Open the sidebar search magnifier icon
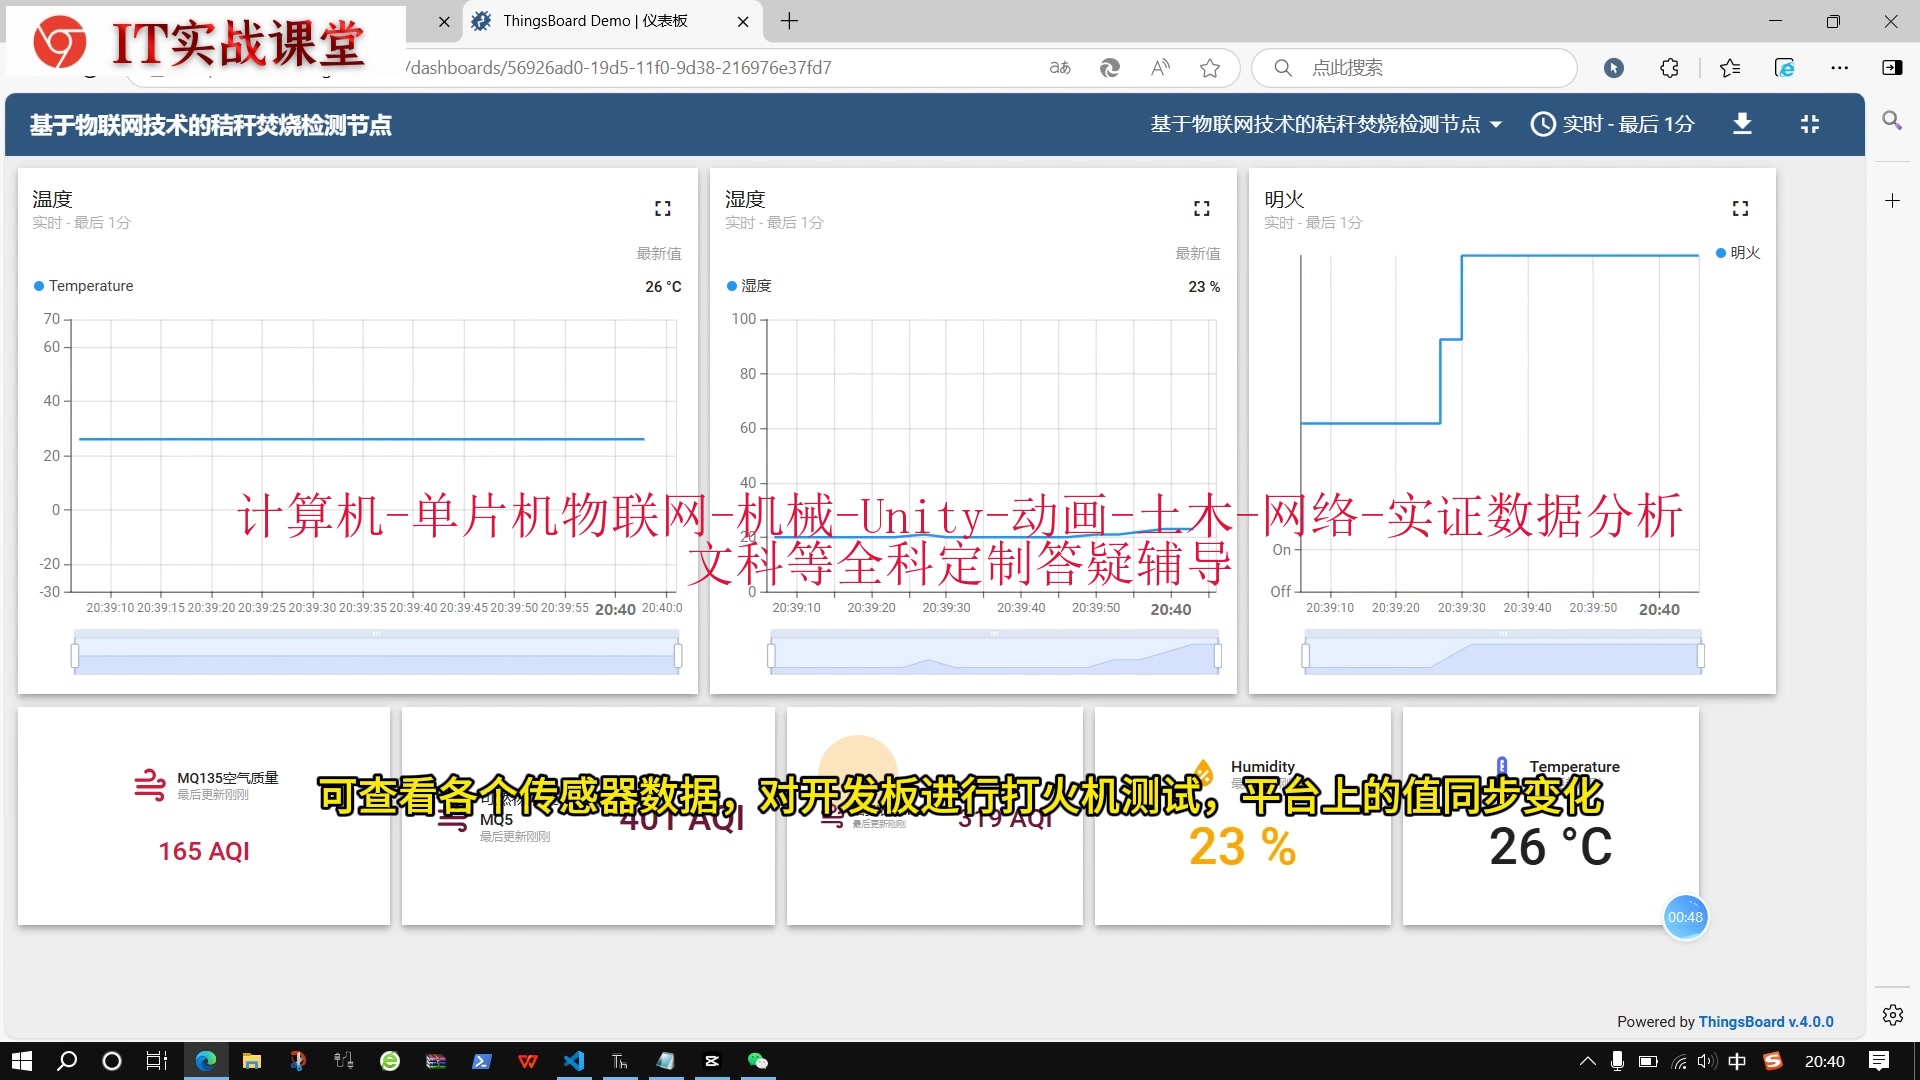 point(1891,121)
